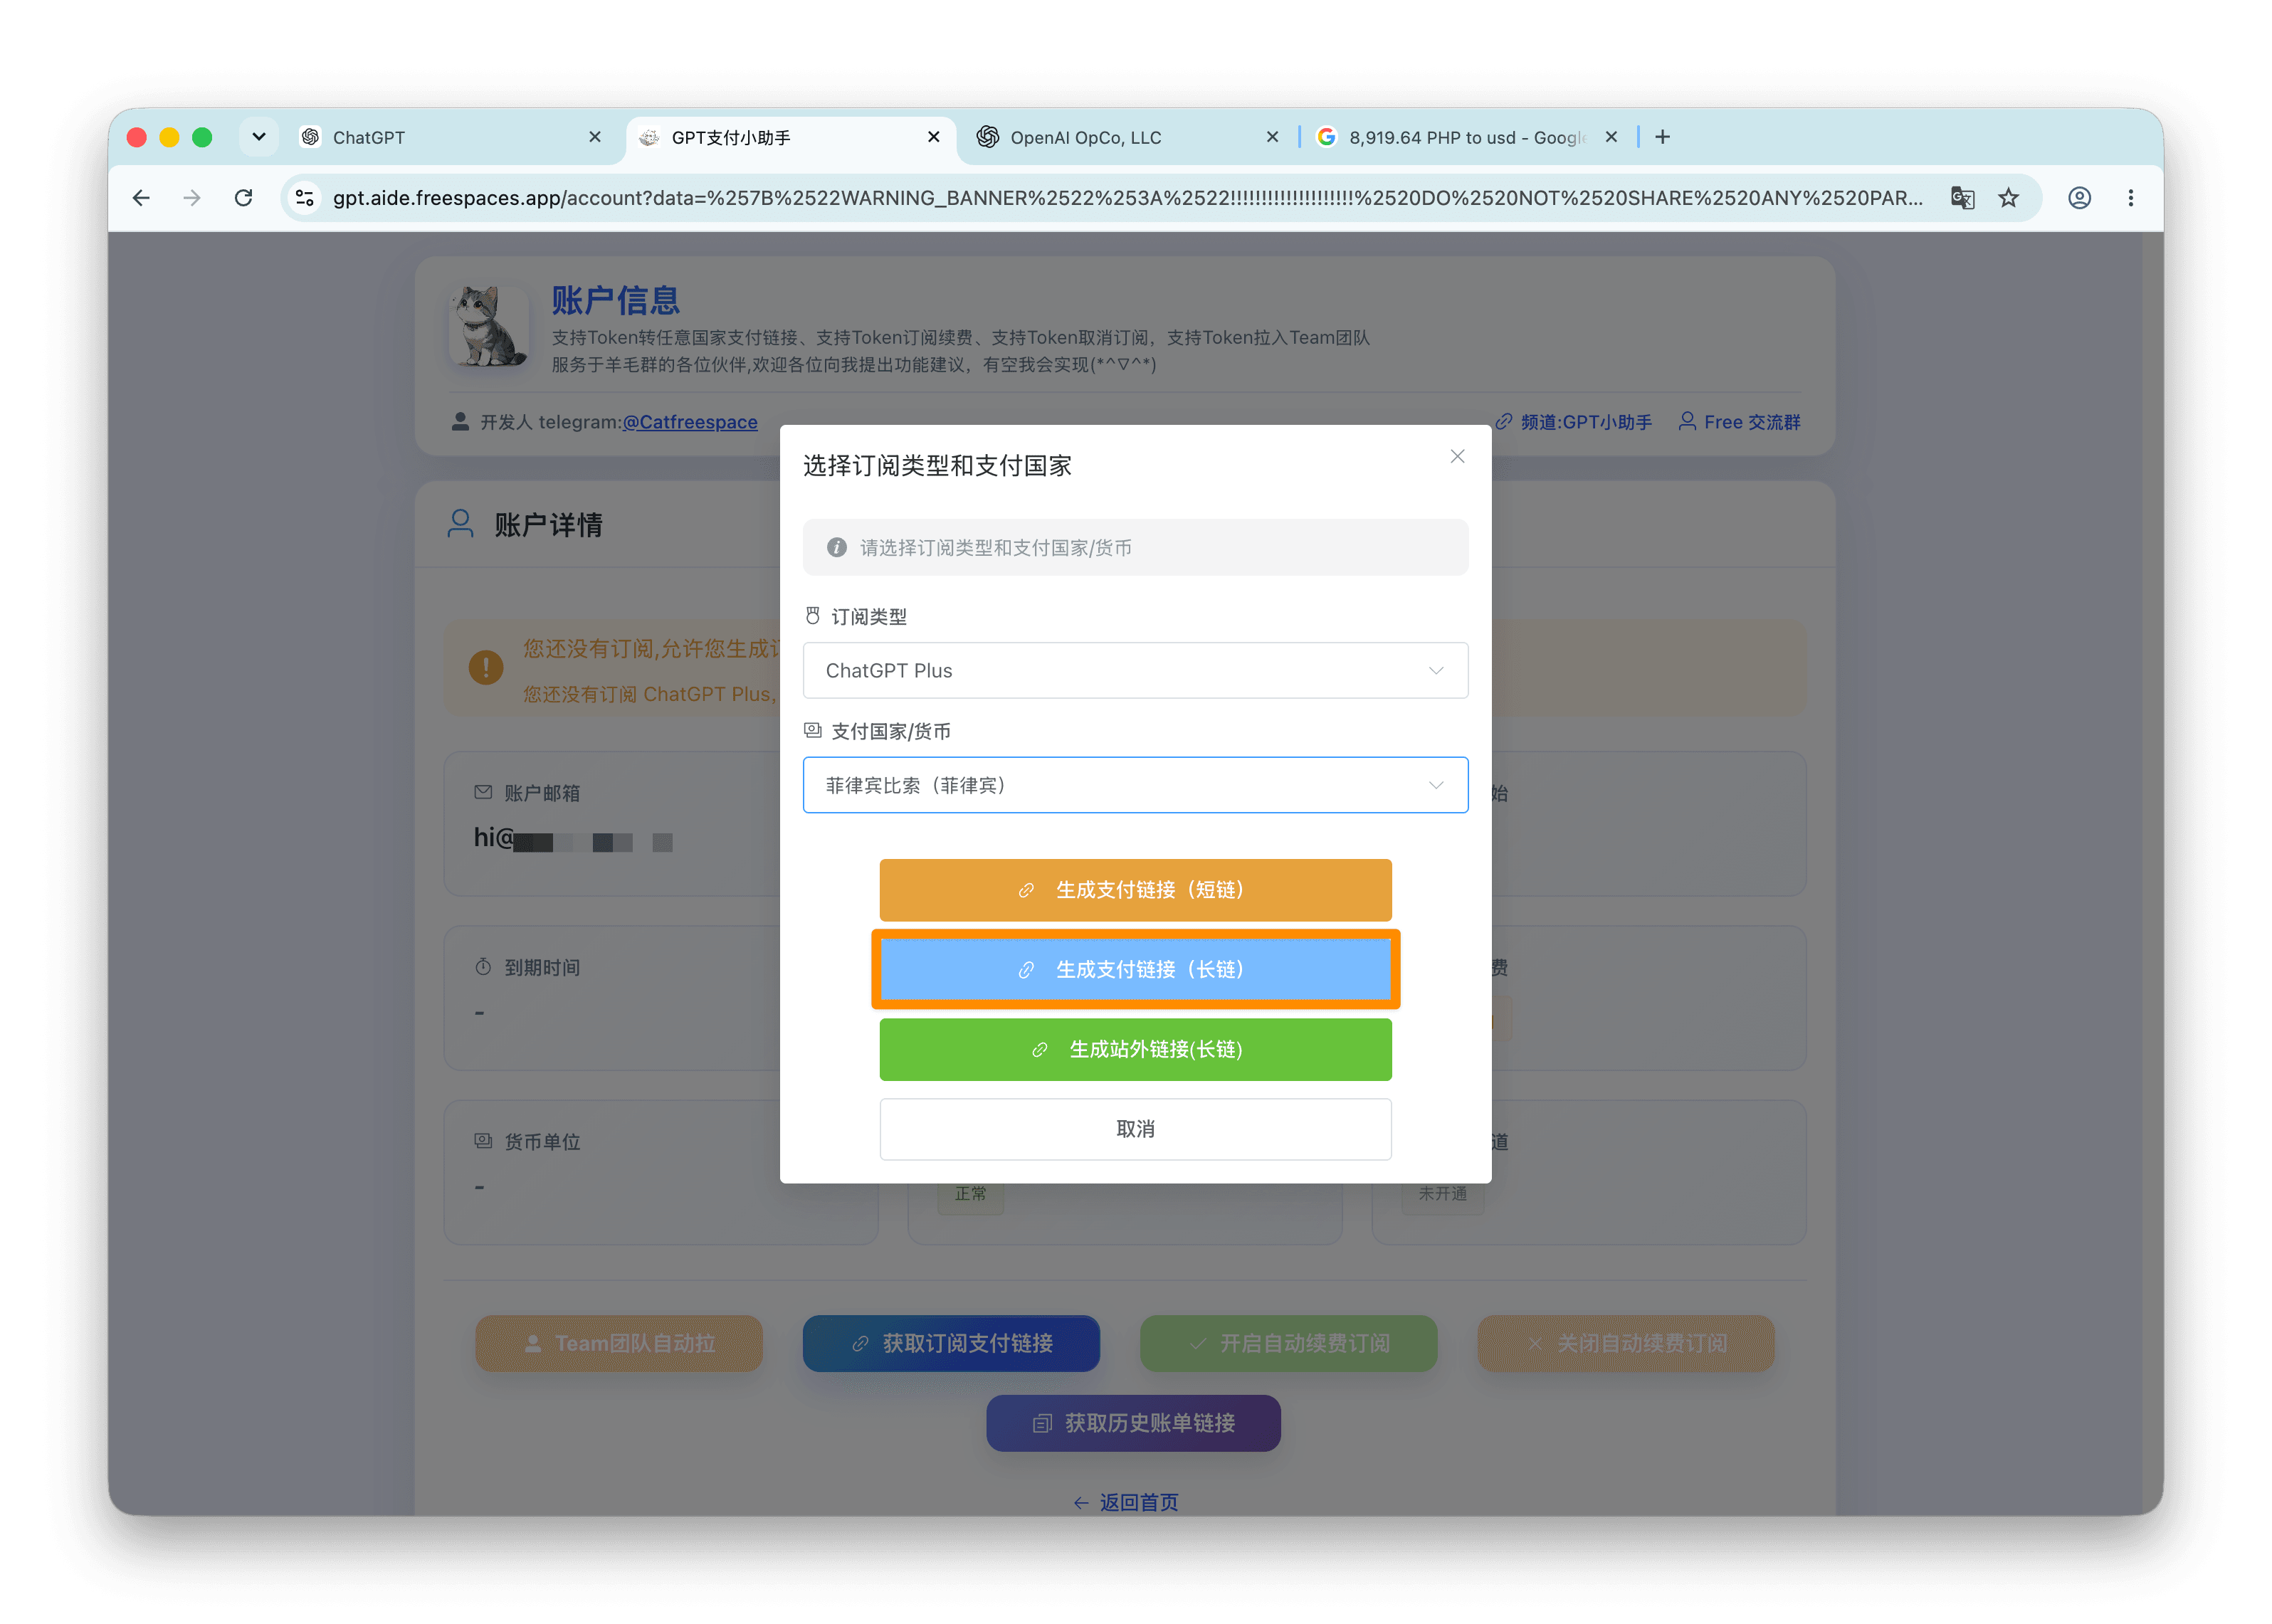The height and width of the screenshot is (1624, 2272).
Task: Click the address bar URL
Action: (x=1127, y=198)
